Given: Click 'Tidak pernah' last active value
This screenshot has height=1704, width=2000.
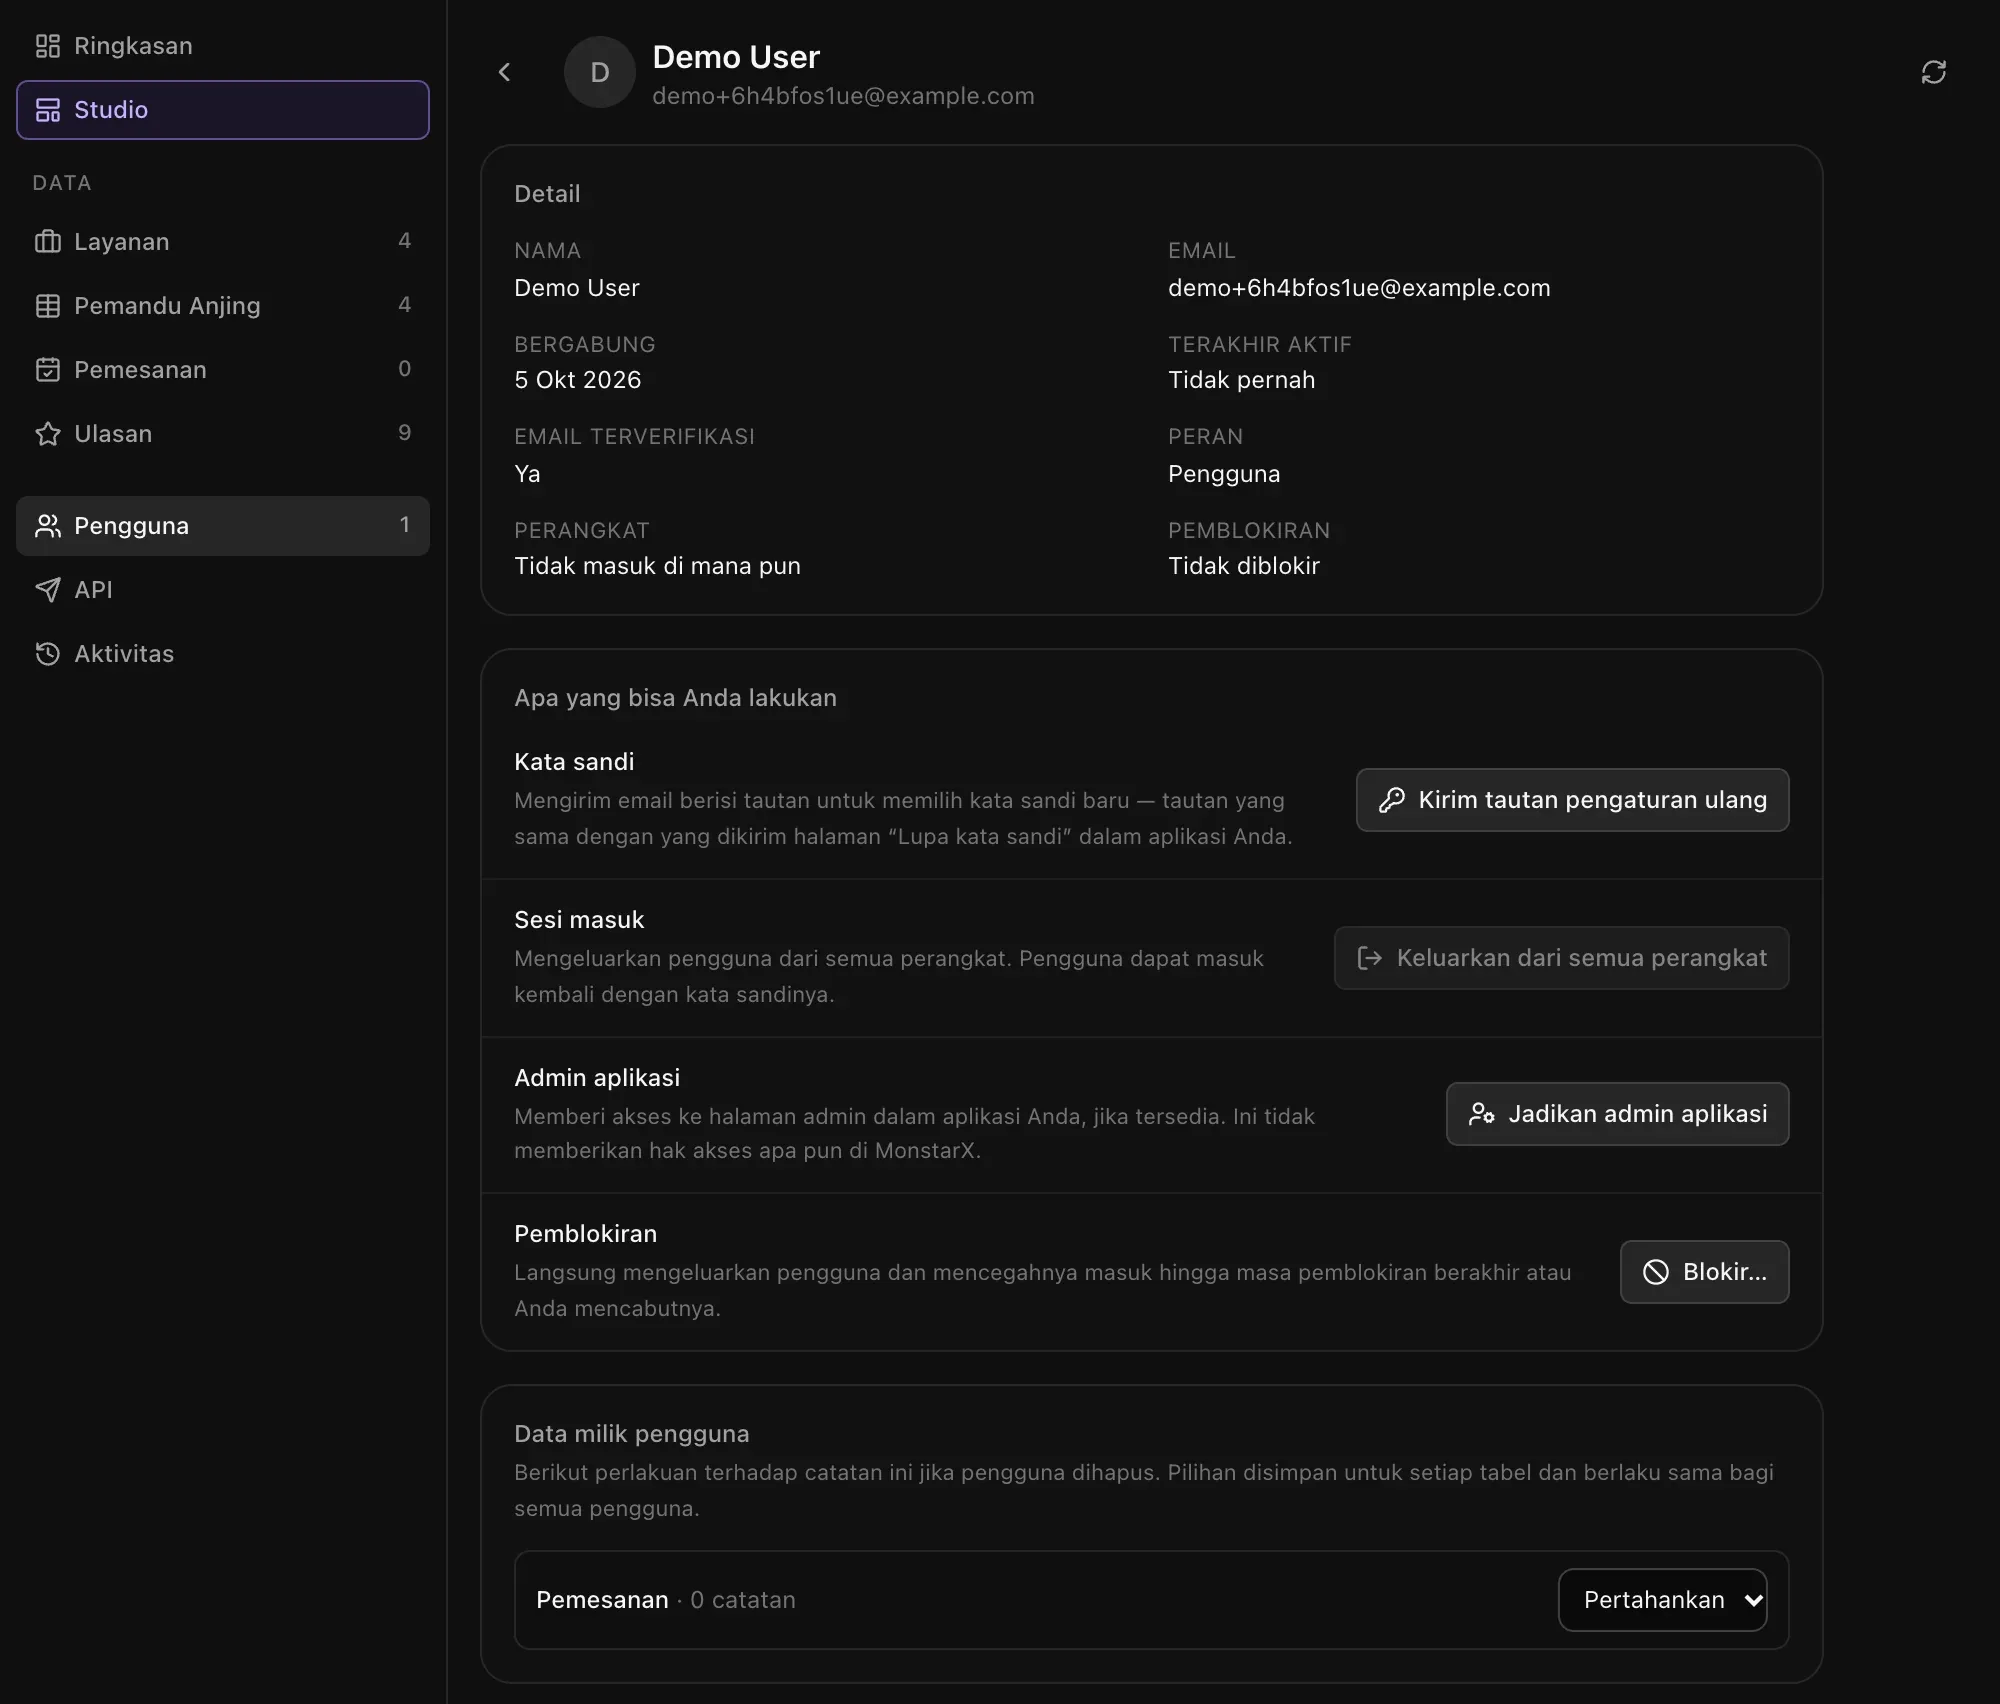Looking at the screenshot, I should 1241,380.
